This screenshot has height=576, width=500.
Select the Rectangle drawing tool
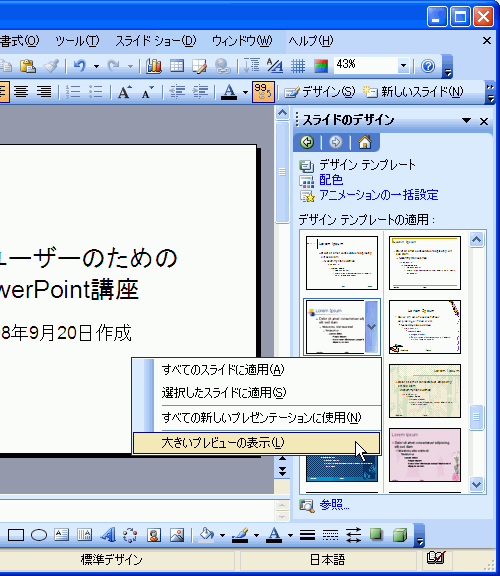click(16, 535)
